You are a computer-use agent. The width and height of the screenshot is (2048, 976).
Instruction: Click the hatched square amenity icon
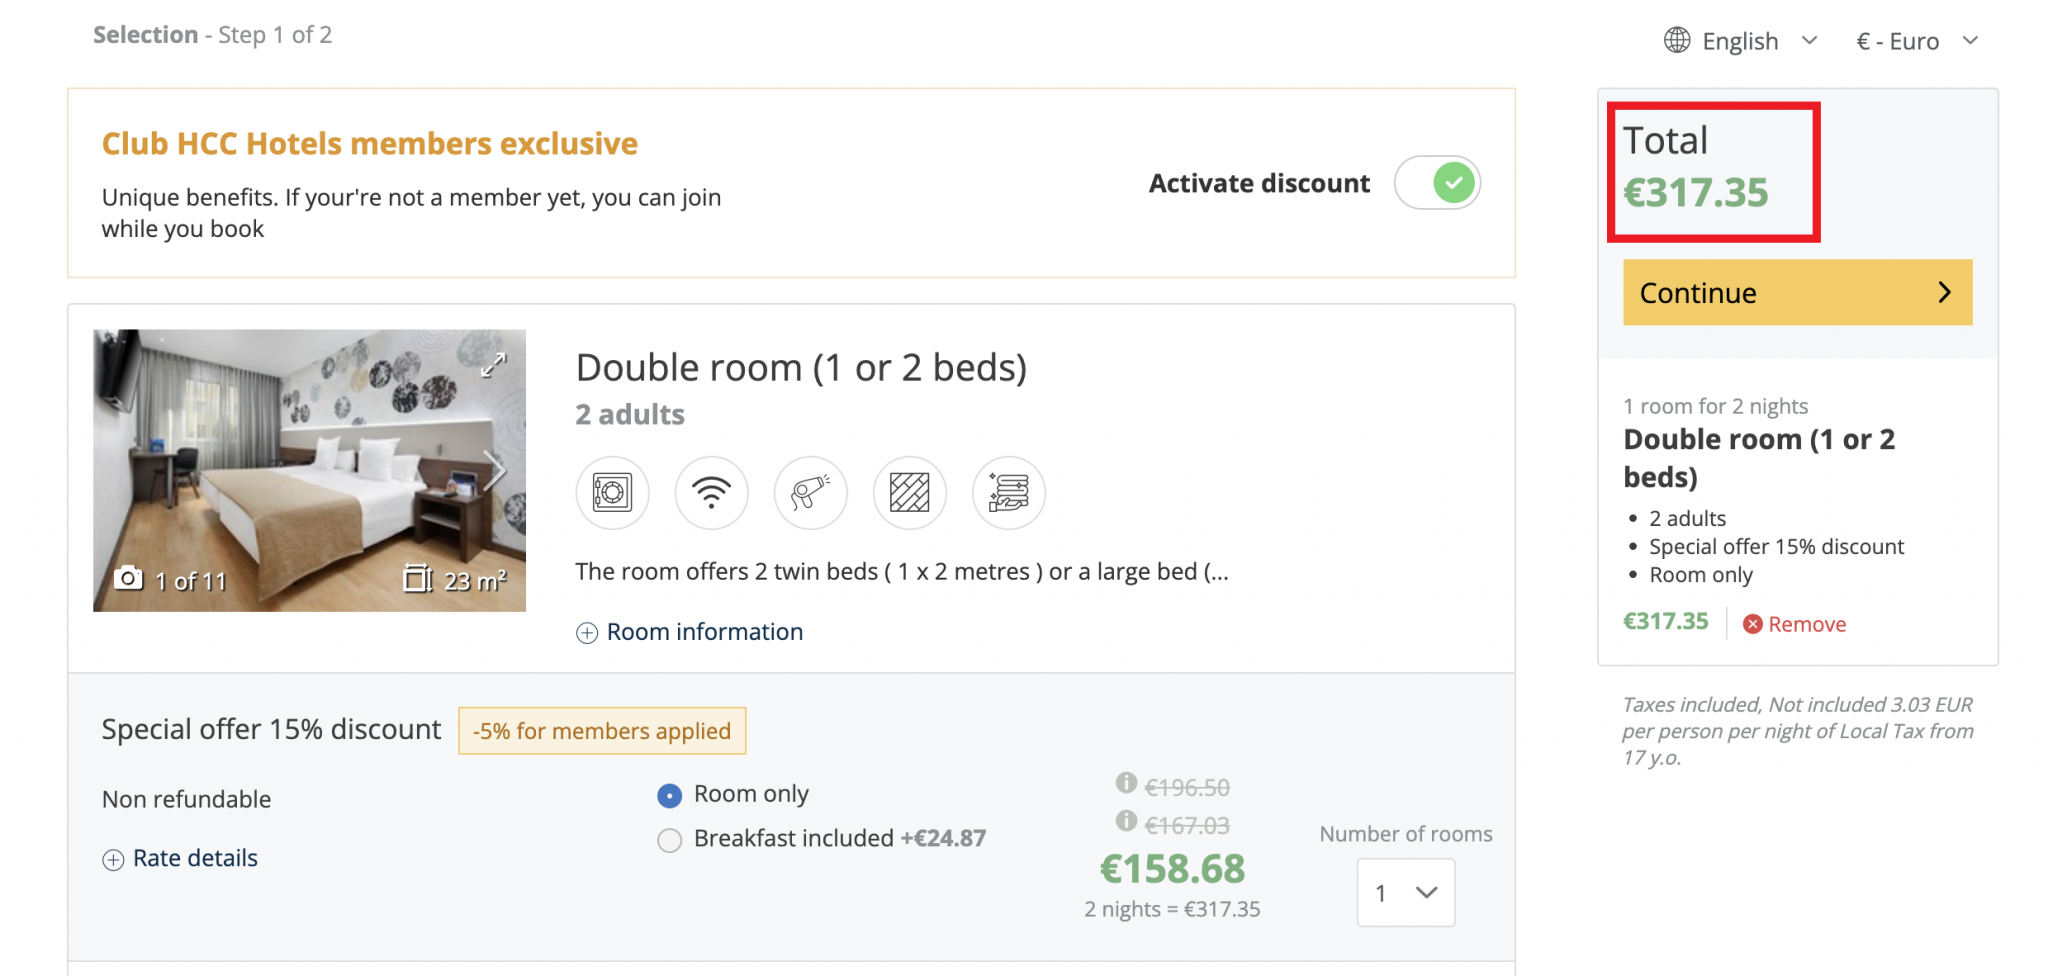click(909, 492)
